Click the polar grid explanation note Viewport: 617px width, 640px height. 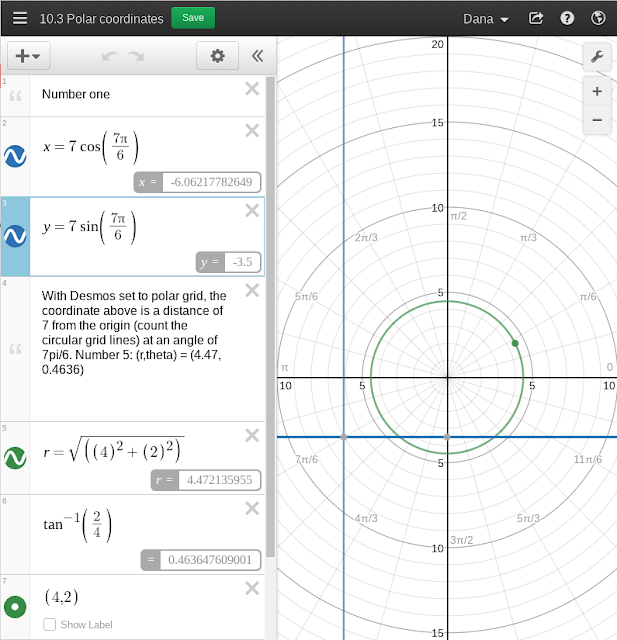tap(134, 333)
